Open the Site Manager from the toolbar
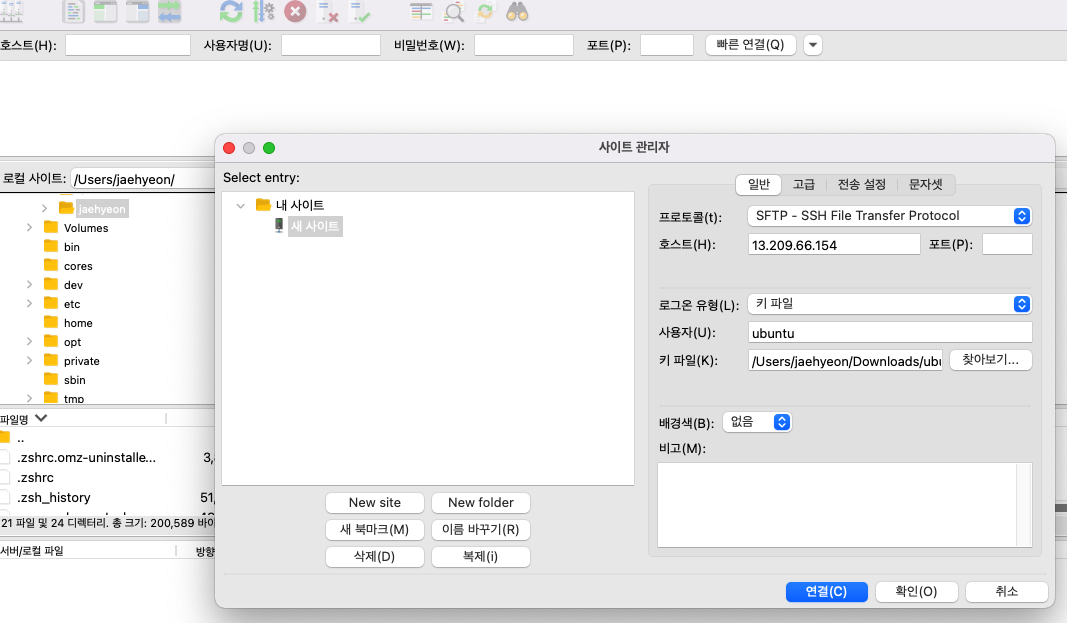The width and height of the screenshot is (1067, 623). coord(13,13)
